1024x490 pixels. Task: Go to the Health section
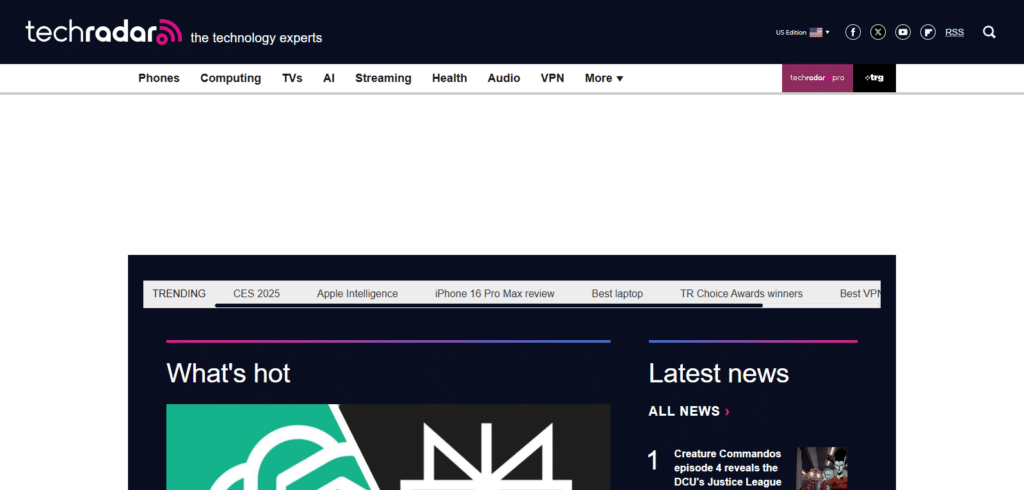coord(449,78)
